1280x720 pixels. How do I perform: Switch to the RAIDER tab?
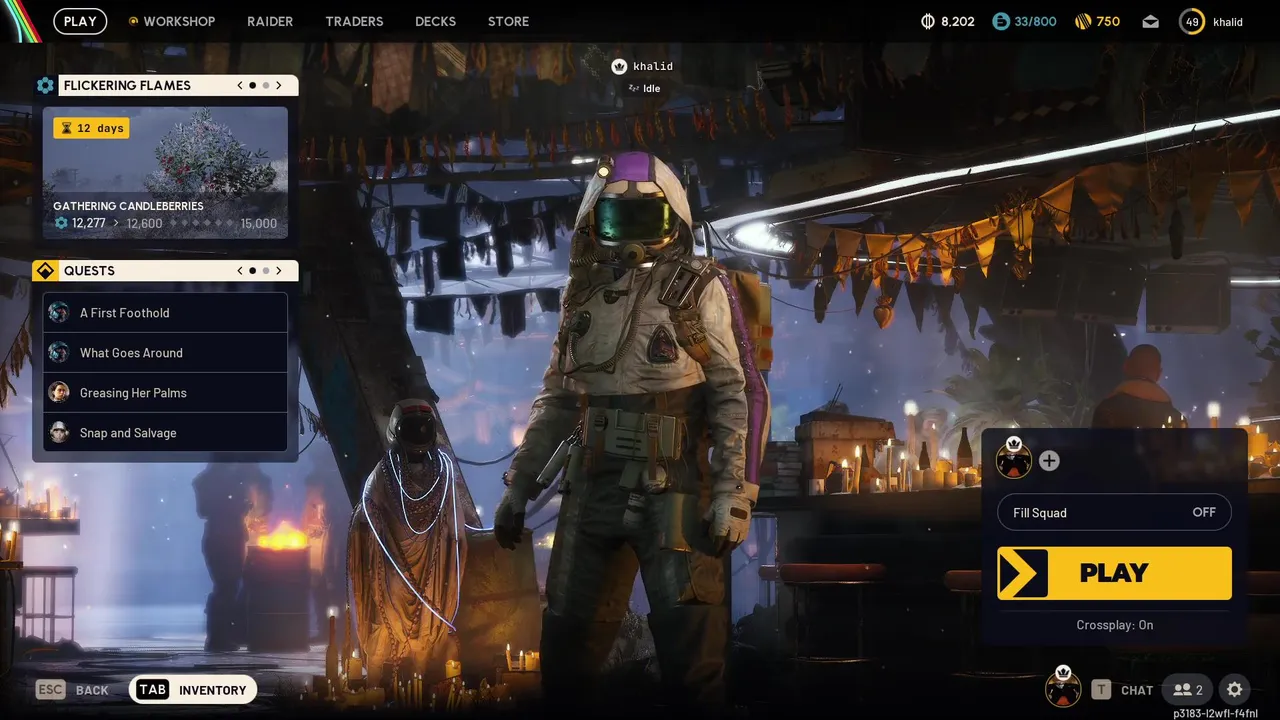point(270,21)
